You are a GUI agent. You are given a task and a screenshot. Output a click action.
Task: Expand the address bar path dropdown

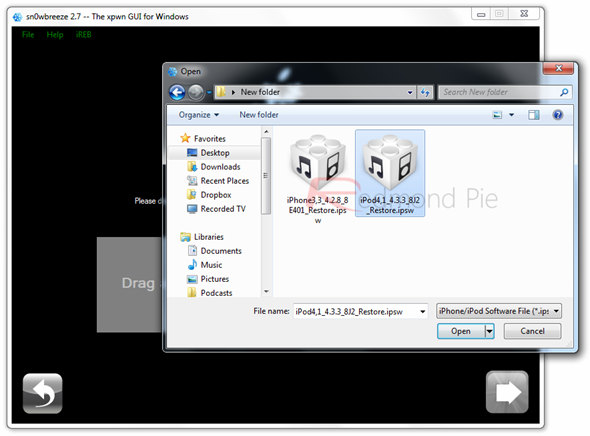click(x=410, y=92)
